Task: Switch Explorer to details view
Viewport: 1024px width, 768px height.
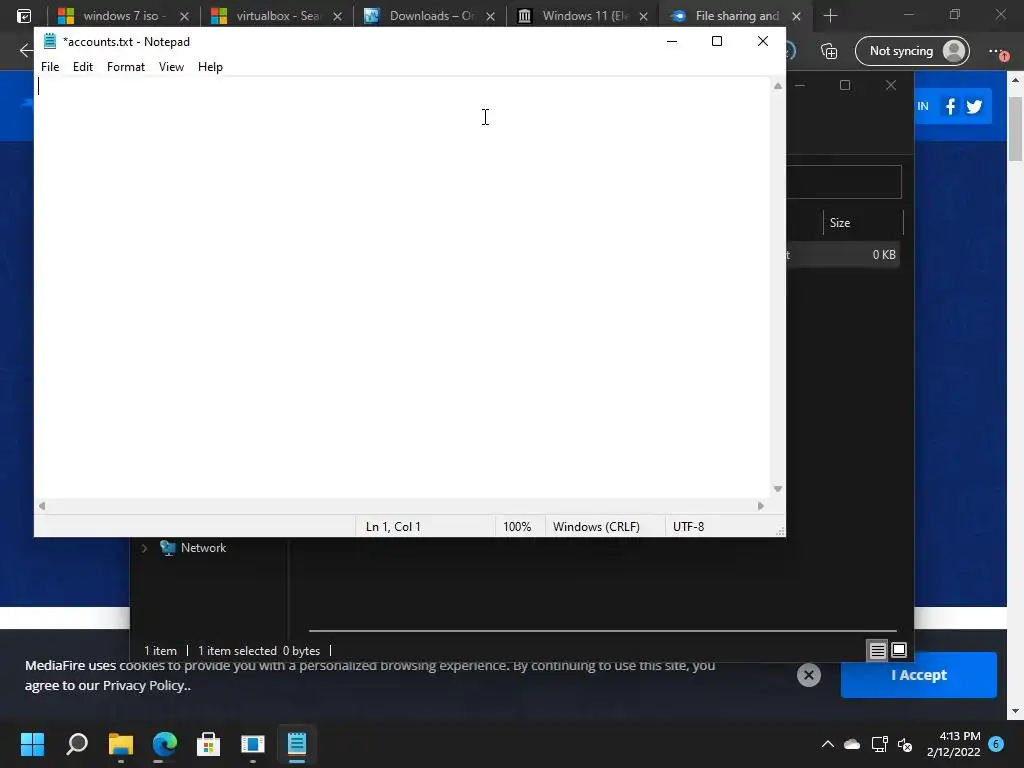Action: pos(877,650)
